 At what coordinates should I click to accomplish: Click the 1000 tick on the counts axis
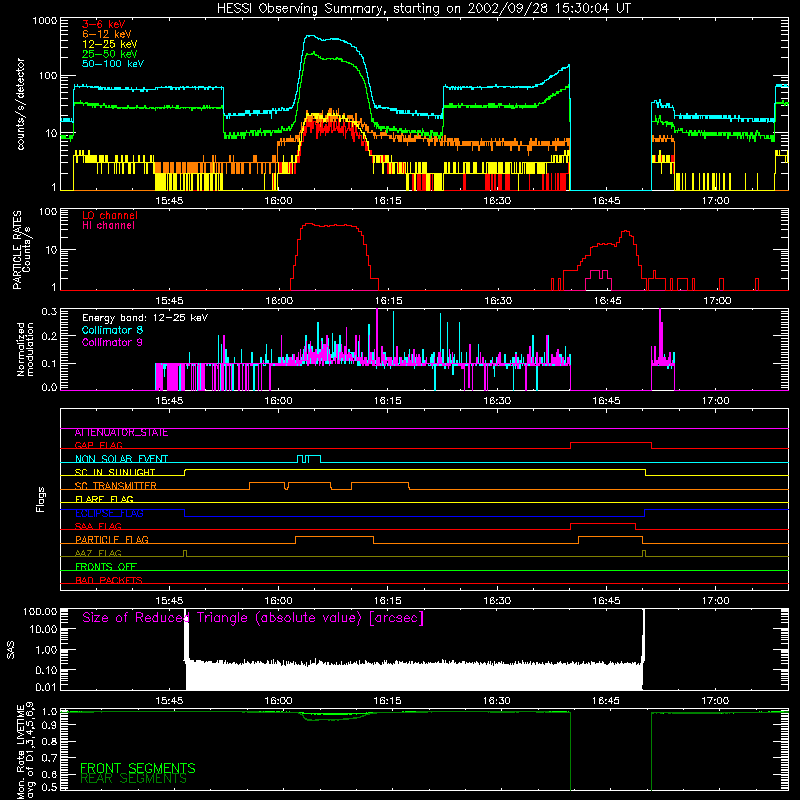[45, 21]
